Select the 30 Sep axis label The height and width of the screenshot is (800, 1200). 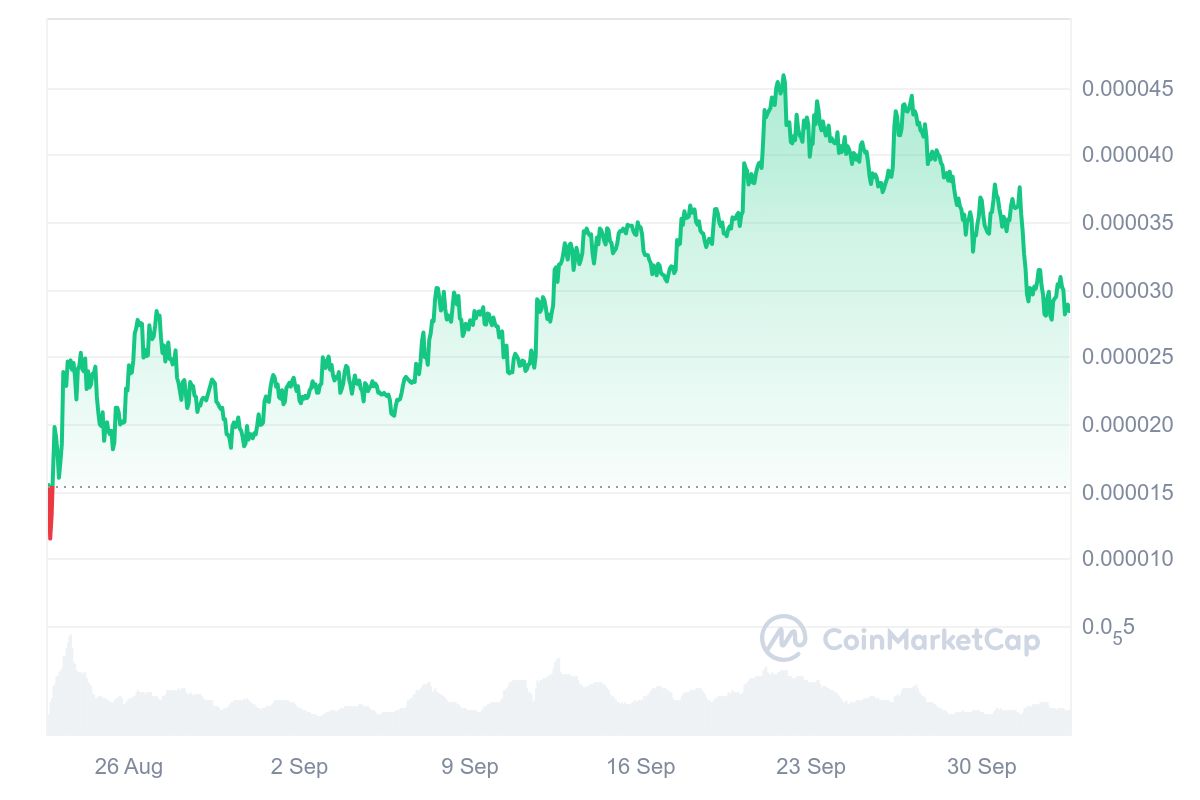[981, 767]
